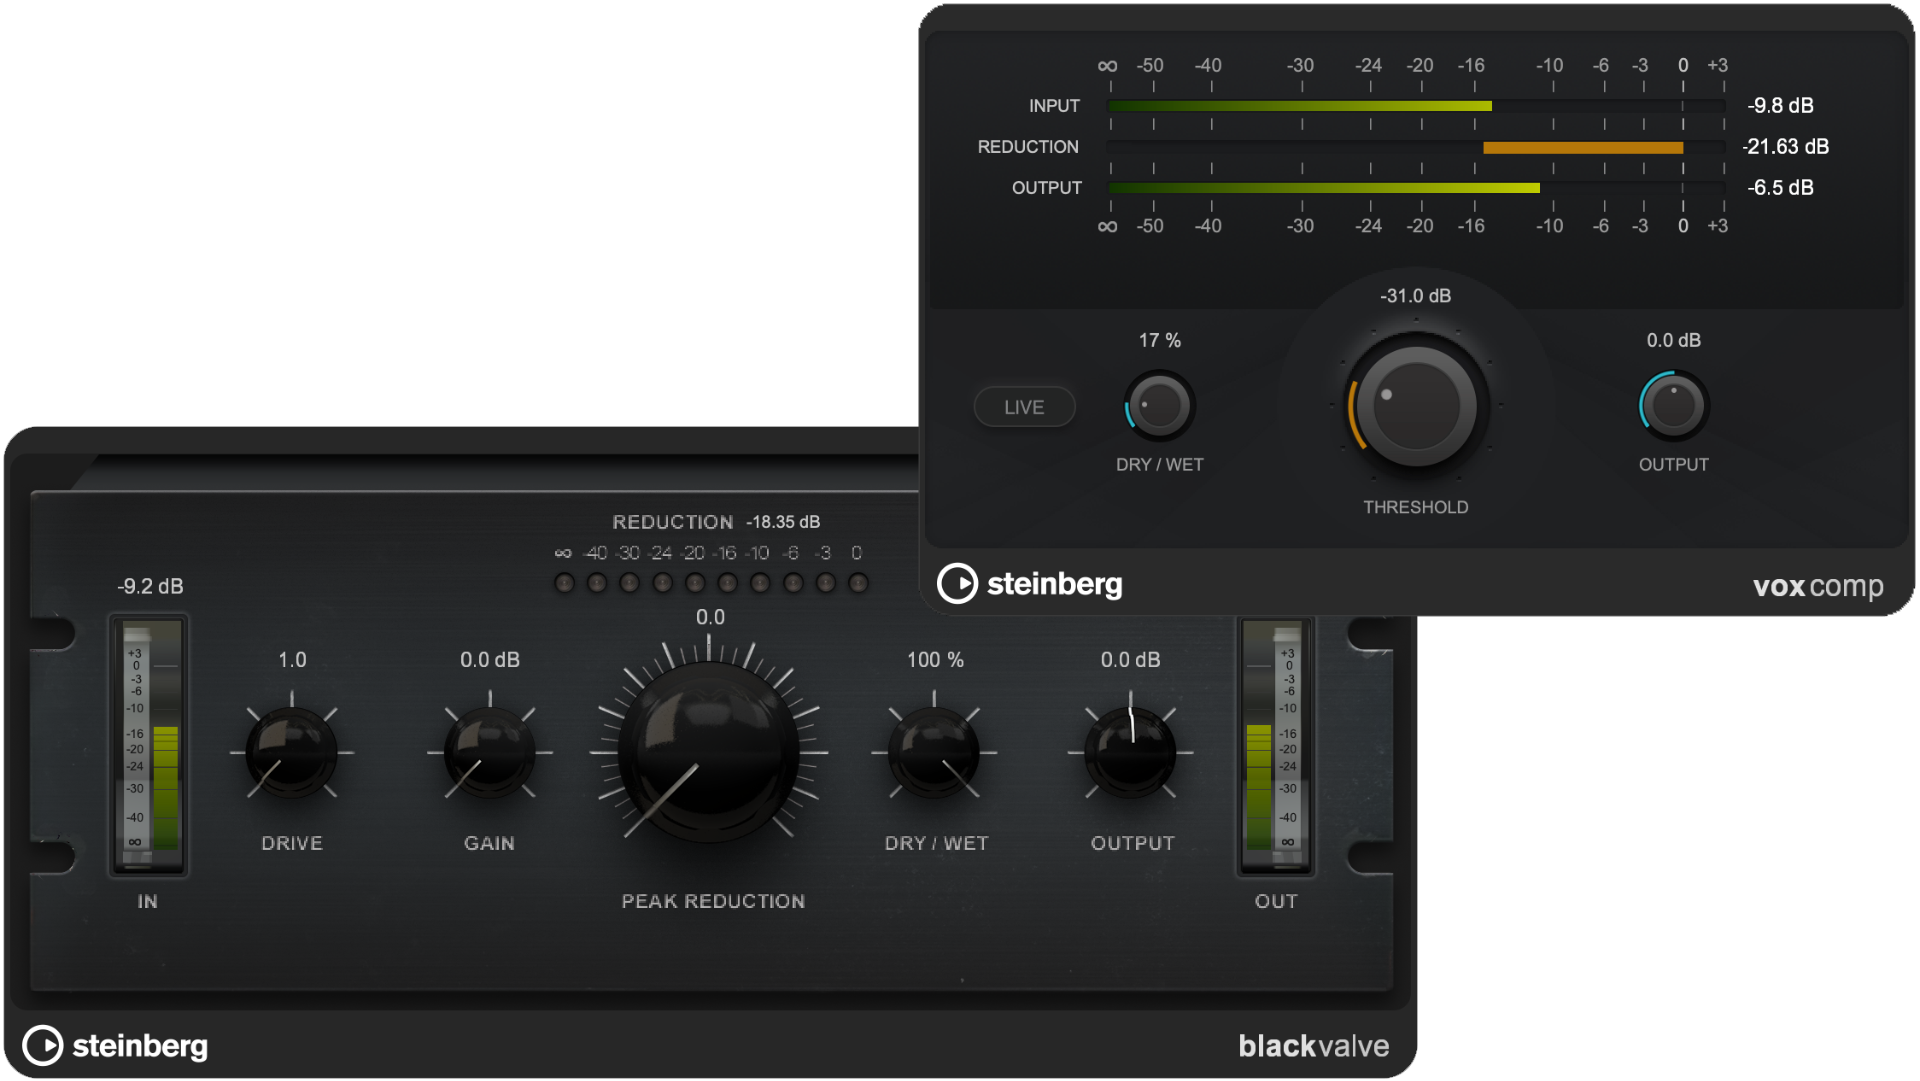1920x1081 pixels.
Task: Click the Steinberg logo in VoxComp
Action: click(x=1030, y=584)
